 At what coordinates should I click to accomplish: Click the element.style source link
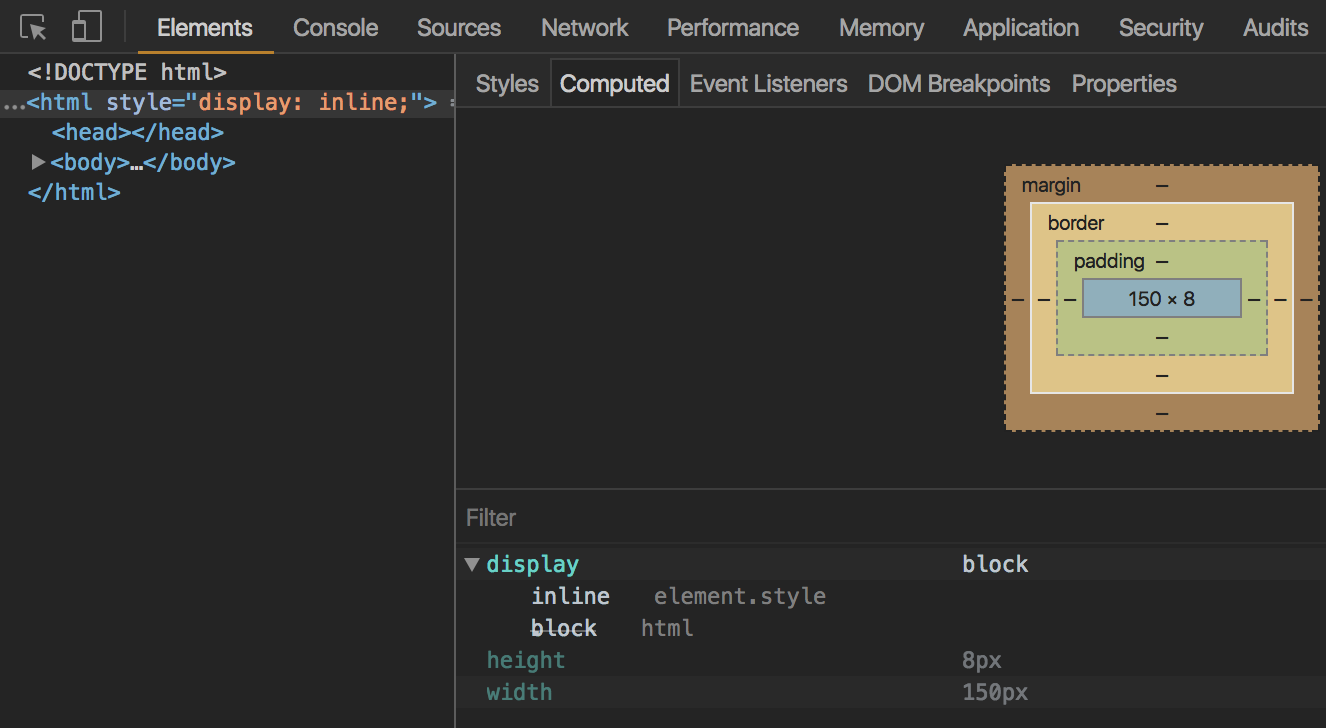point(739,597)
